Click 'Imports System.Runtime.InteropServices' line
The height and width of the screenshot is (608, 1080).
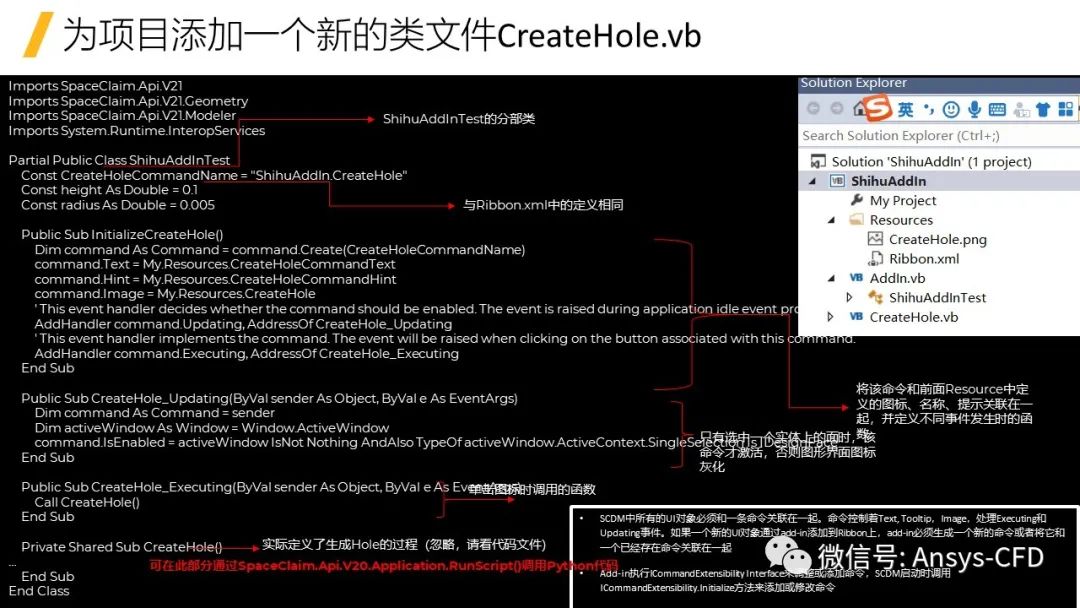136,130
